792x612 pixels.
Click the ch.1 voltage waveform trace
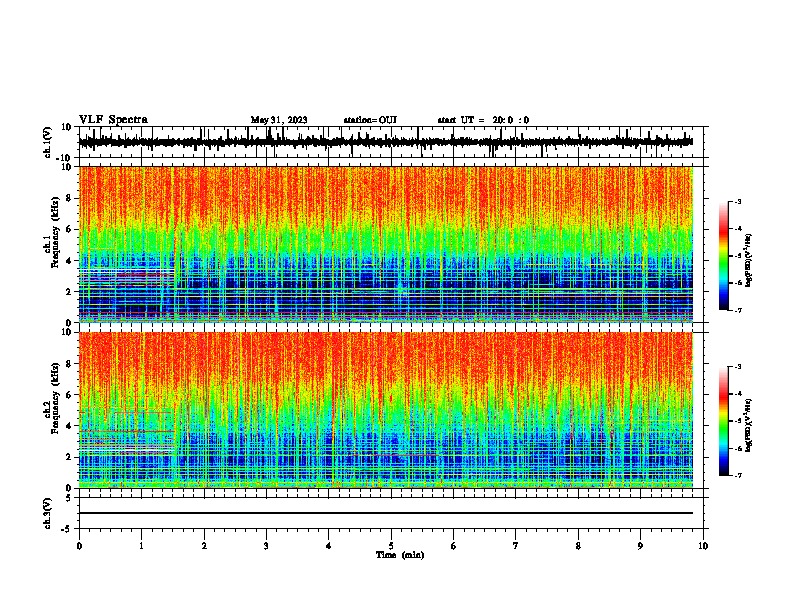pyautogui.click(x=386, y=142)
